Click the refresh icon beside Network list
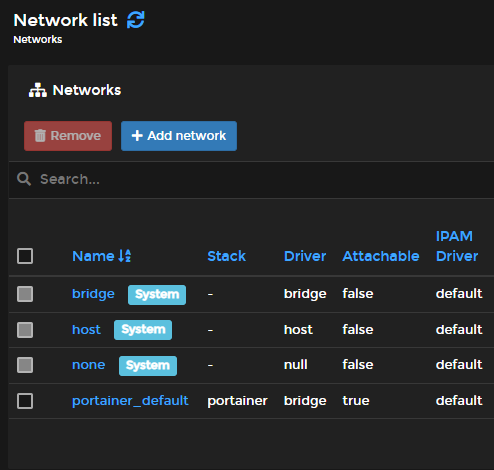This screenshot has height=470, width=494. (136, 20)
